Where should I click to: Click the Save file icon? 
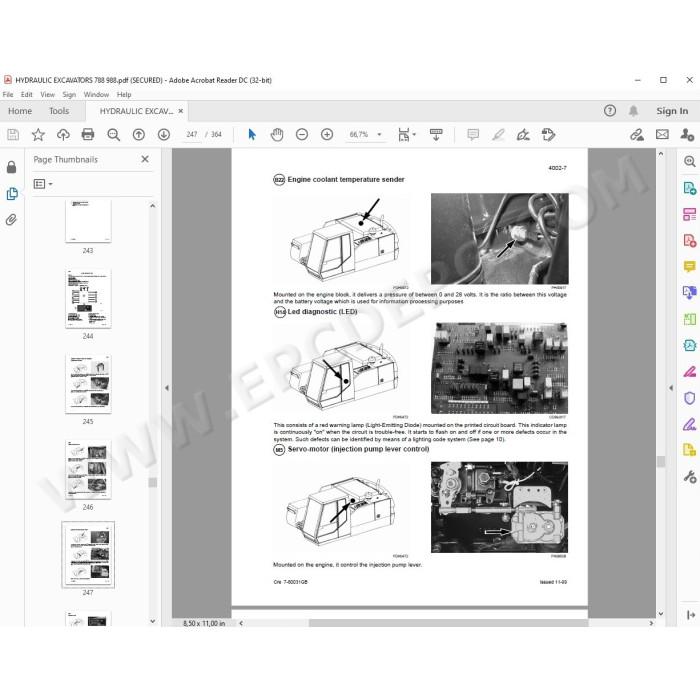tap(13, 134)
